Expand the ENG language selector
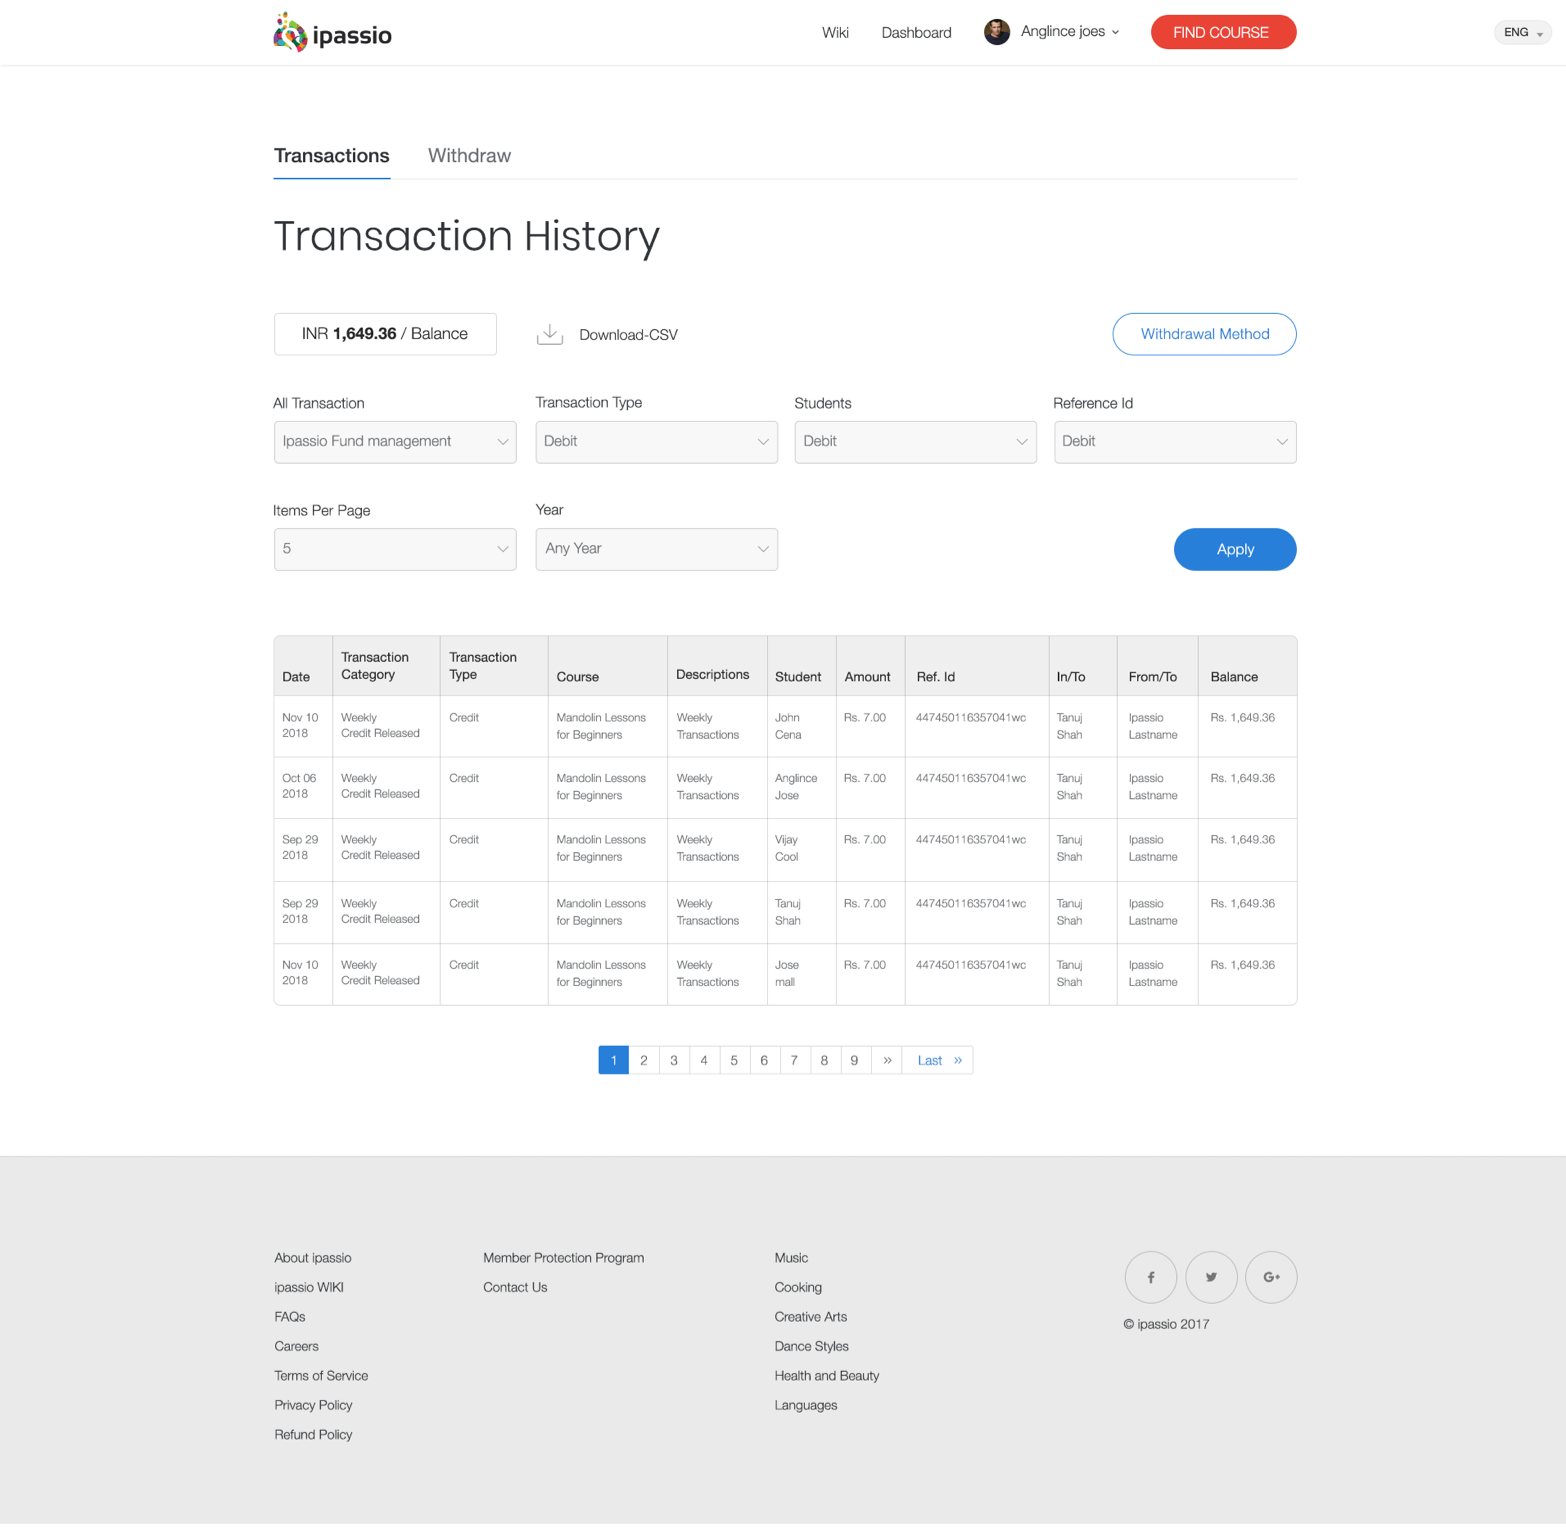 pos(1522,33)
